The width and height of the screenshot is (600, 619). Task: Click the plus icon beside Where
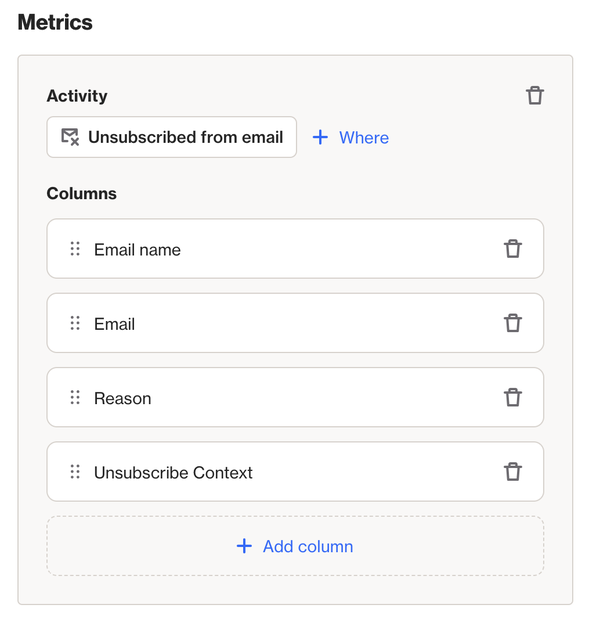tap(320, 137)
